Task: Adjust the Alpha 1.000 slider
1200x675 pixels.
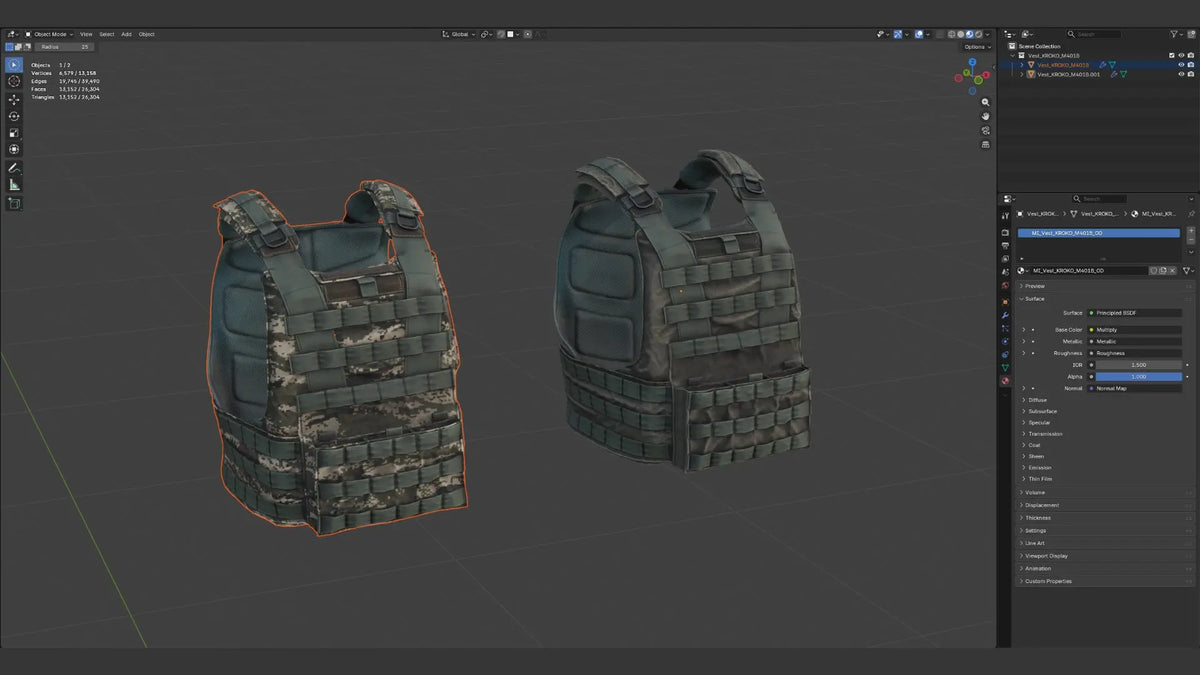Action: (1138, 377)
